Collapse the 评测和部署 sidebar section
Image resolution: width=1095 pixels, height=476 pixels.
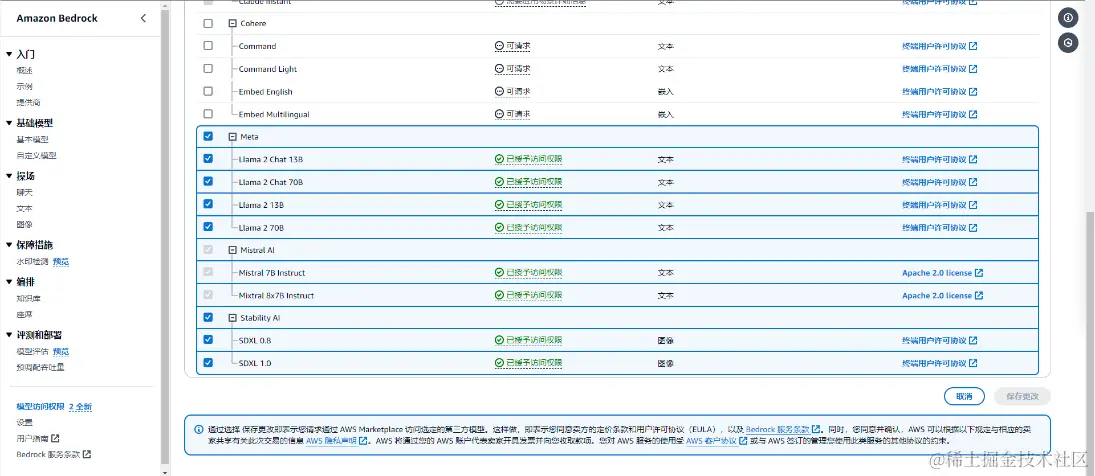(x=8, y=335)
